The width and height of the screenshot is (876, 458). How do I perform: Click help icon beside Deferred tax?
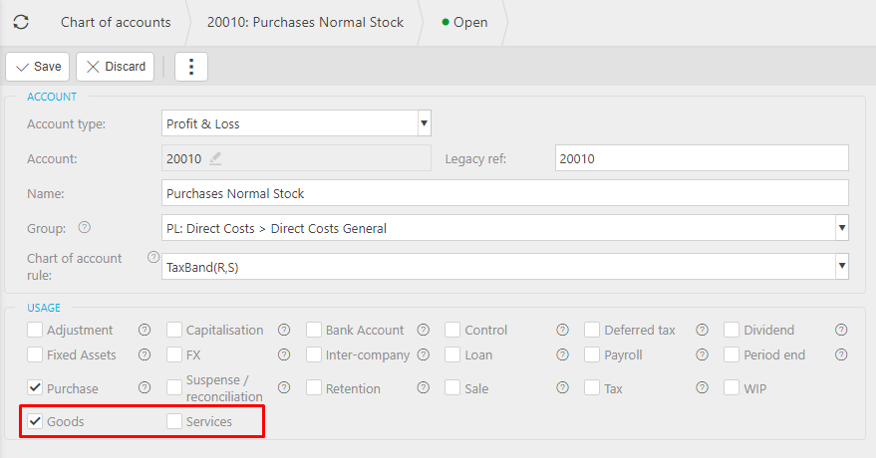[702, 330]
